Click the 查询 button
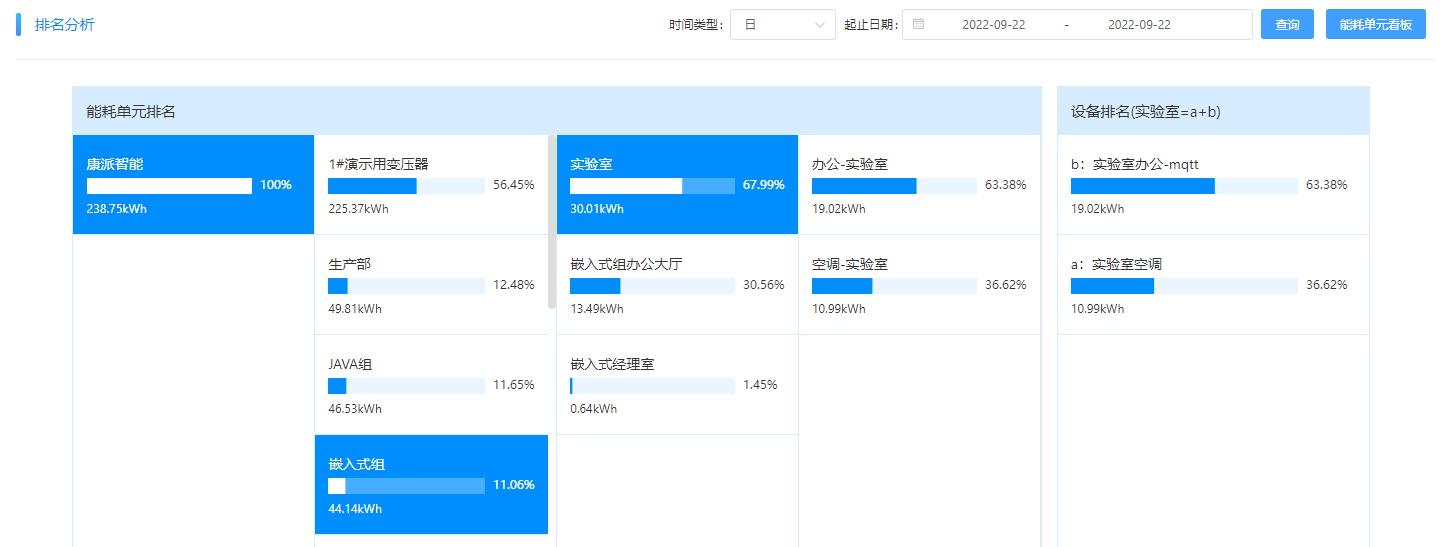1442x547 pixels. pyautogui.click(x=1287, y=25)
